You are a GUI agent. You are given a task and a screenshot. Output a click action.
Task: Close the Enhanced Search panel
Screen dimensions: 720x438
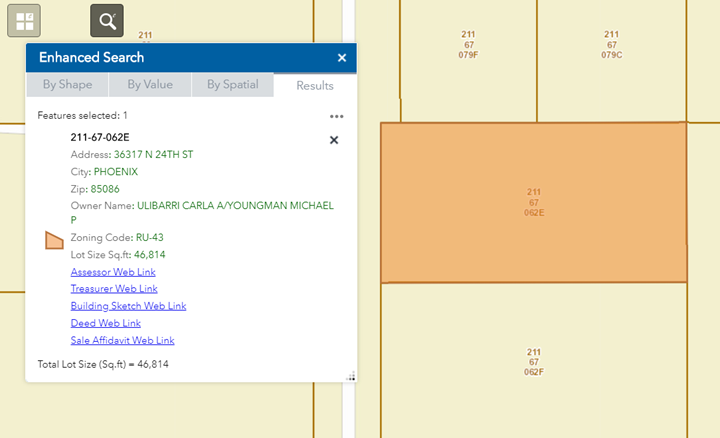click(342, 58)
